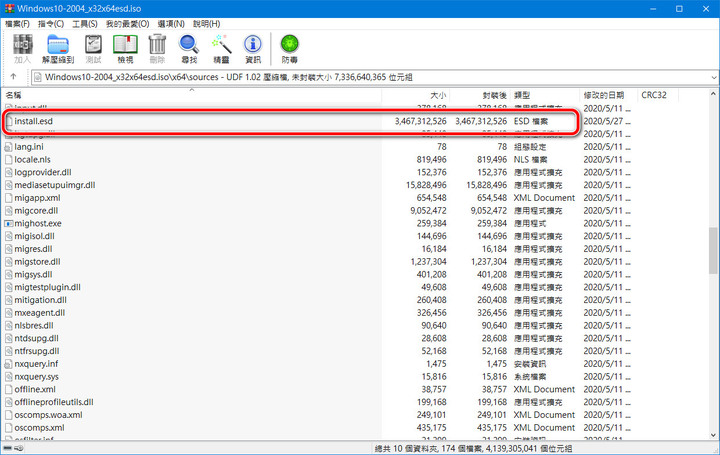Select mitigation.dll file

[x=40, y=300]
